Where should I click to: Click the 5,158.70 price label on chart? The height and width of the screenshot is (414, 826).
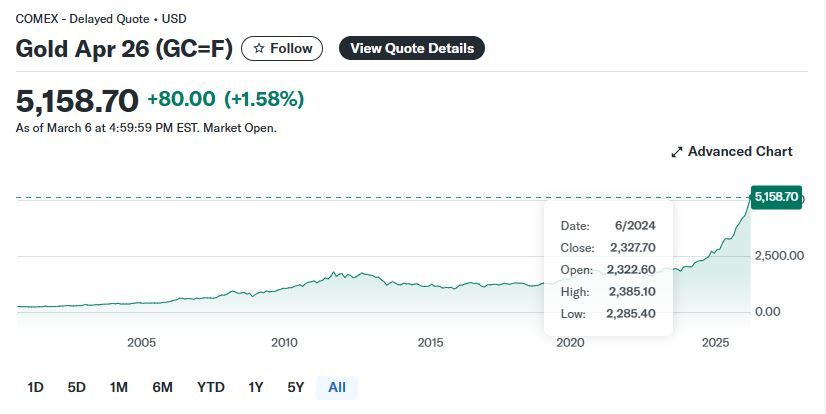pyautogui.click(x=777, y=197)
